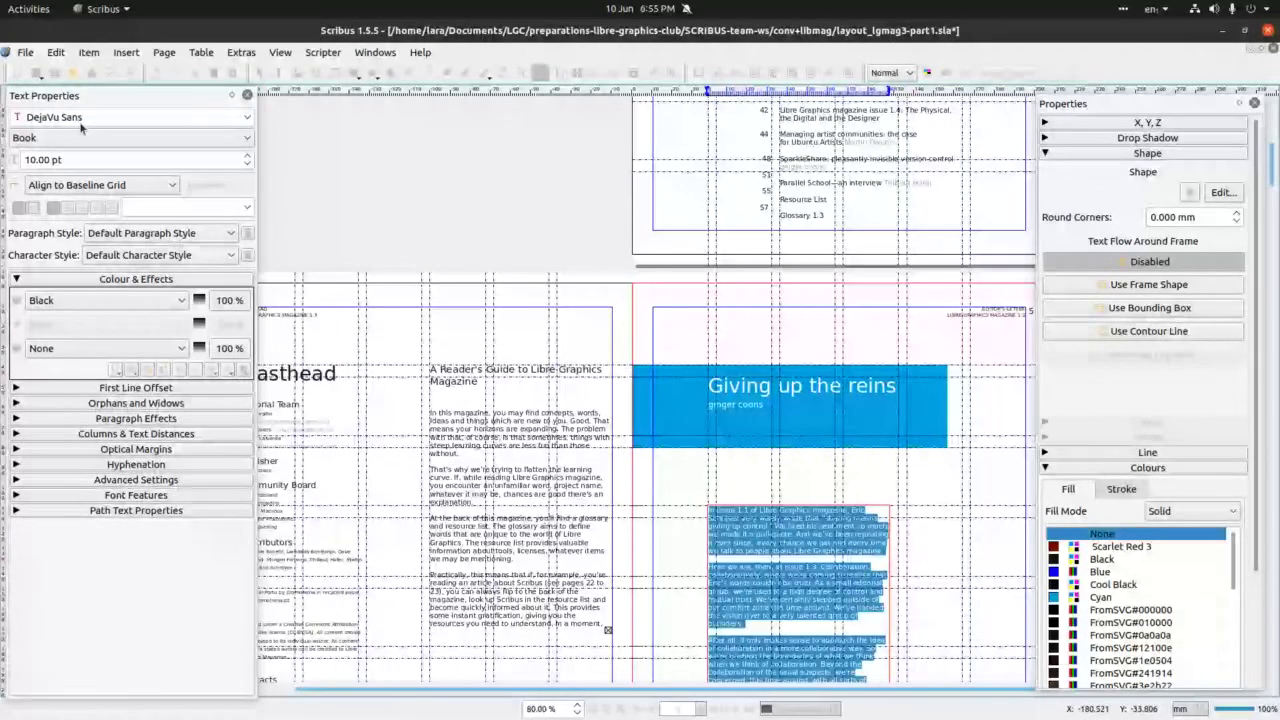Enable Use Bounding Box text flow

coord(1143,308)
